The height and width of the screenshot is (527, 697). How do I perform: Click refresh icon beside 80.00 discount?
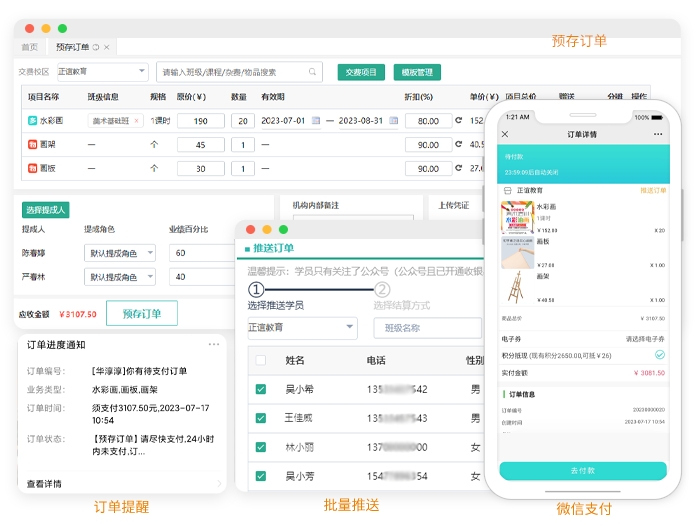(x=459, y=121)
